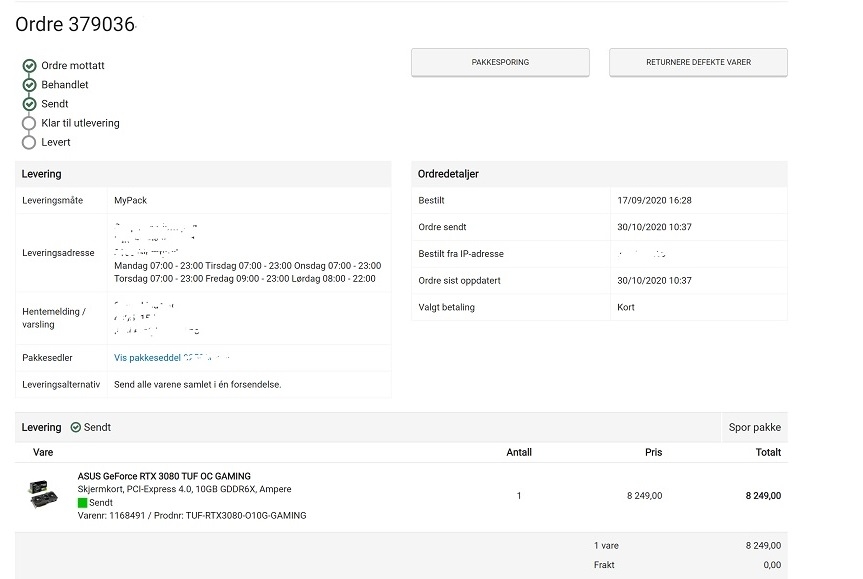Select Bestilt date 17/09/2020 16:28

(x=654, y=200)
